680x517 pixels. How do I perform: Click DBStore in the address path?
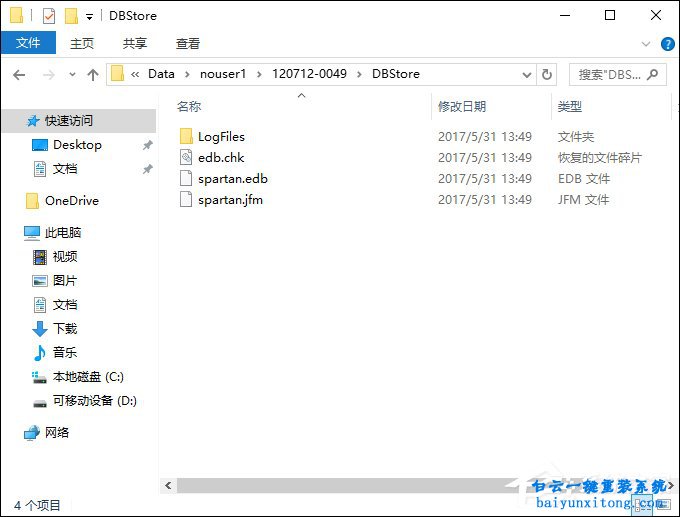(x=396, y=74)
